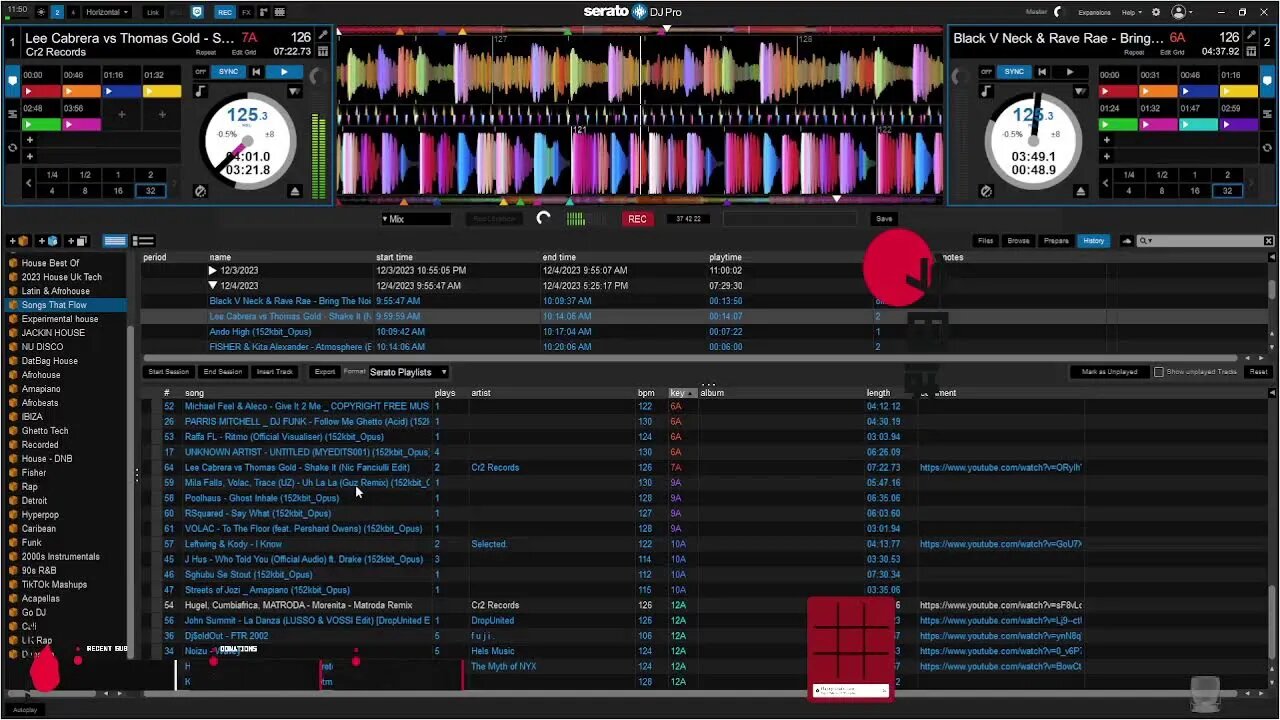Click the End Session button
Image resolution: width=1280 pixels, height=720 pixels.
(x=223, y=372)
